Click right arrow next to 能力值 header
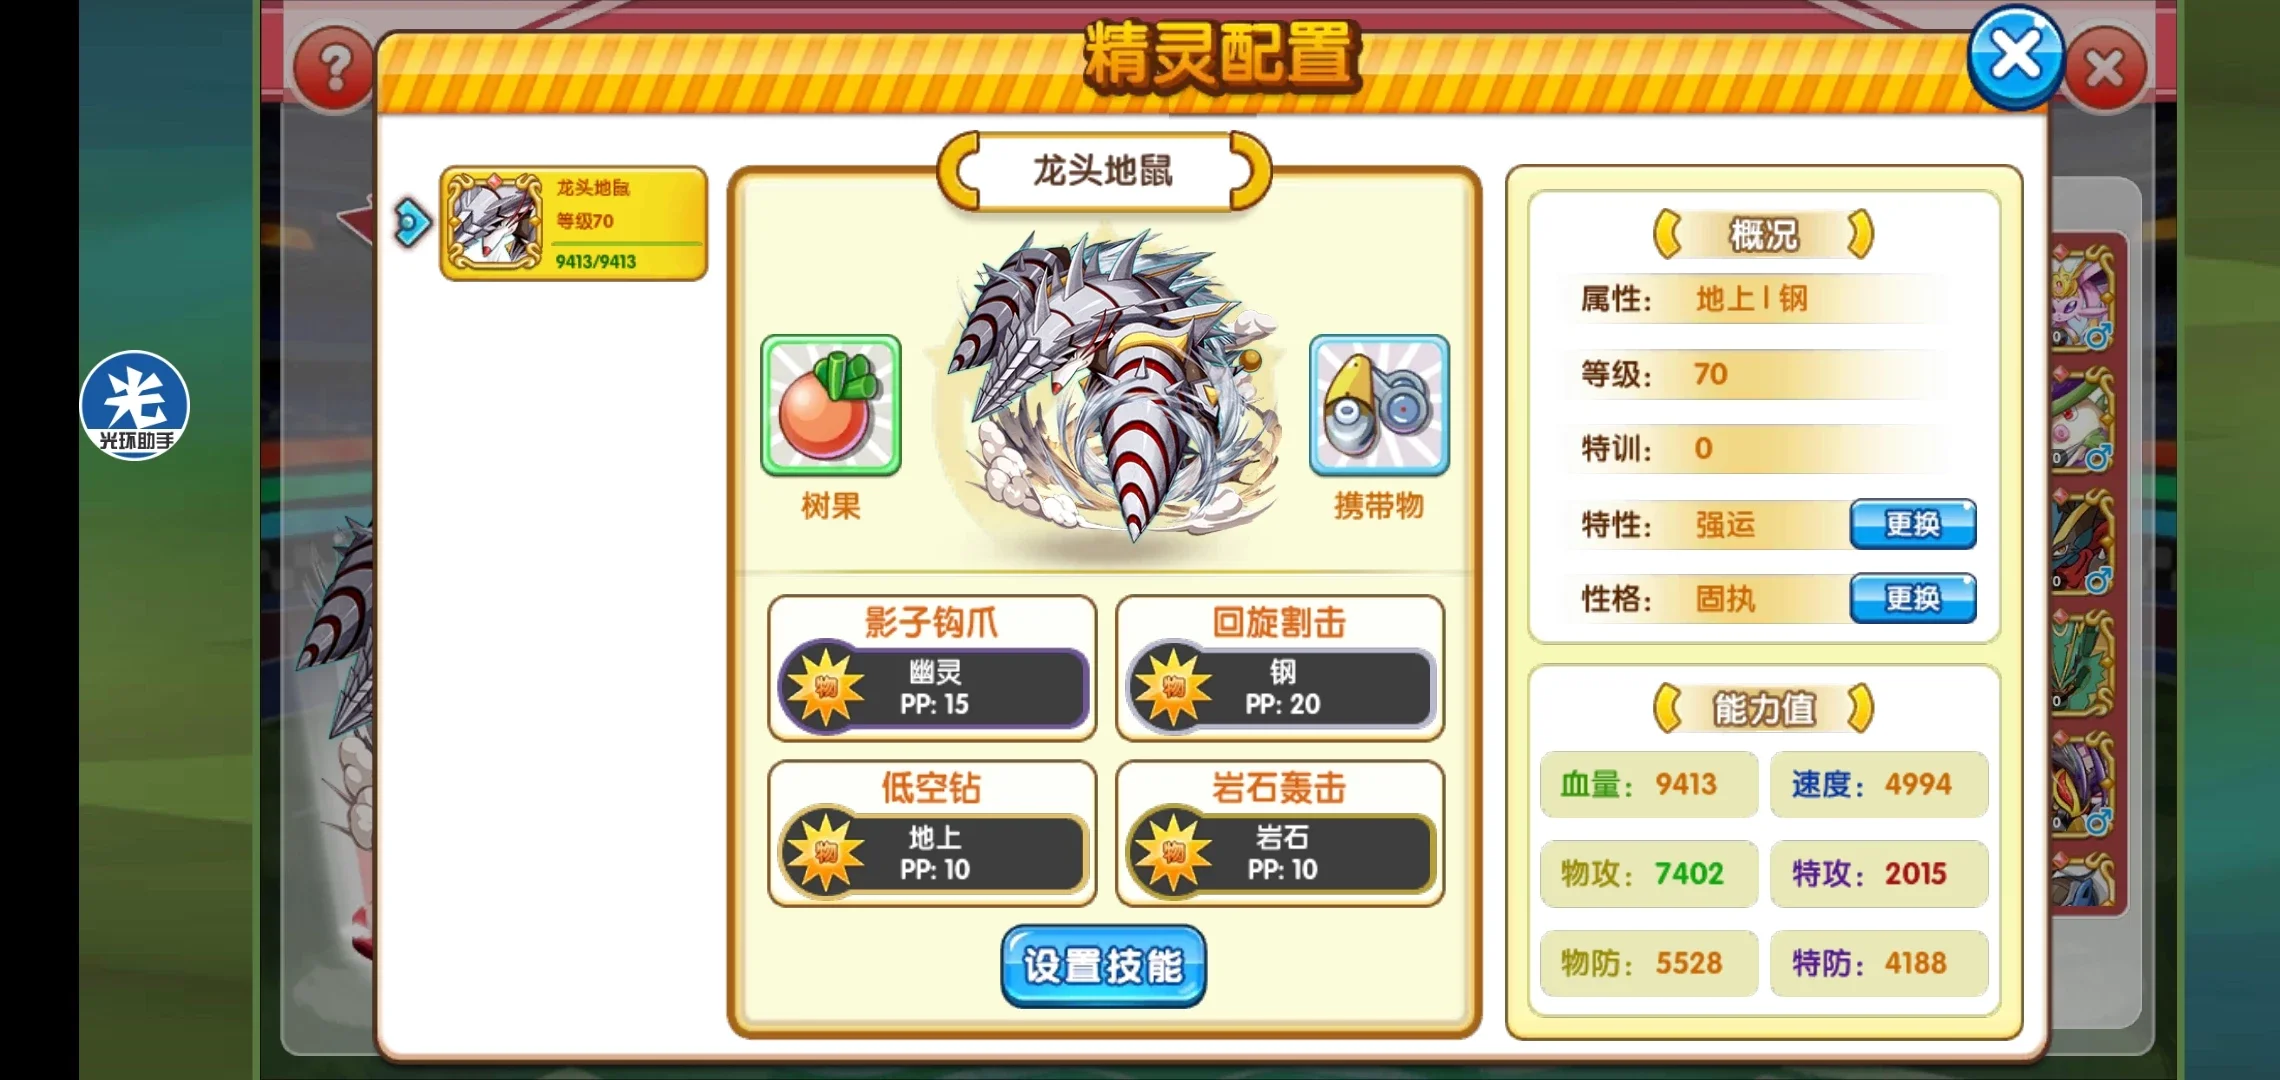 pos(1859,709)
